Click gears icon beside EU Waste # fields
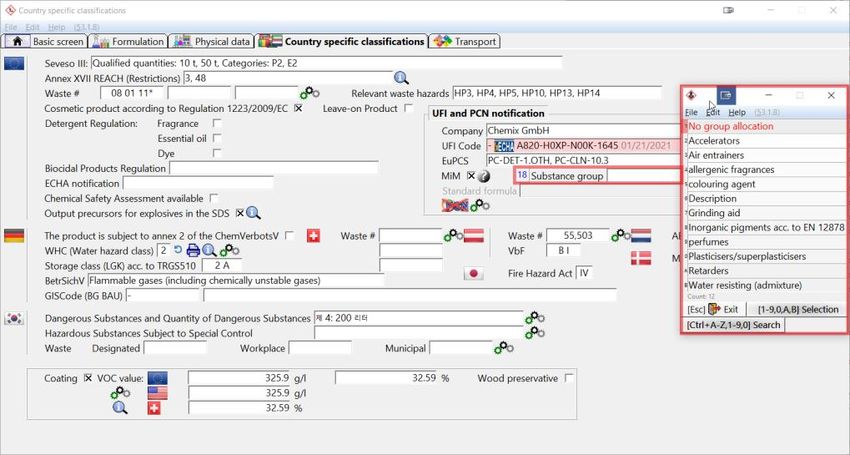The image size is (850, 455). pos(310,93)
